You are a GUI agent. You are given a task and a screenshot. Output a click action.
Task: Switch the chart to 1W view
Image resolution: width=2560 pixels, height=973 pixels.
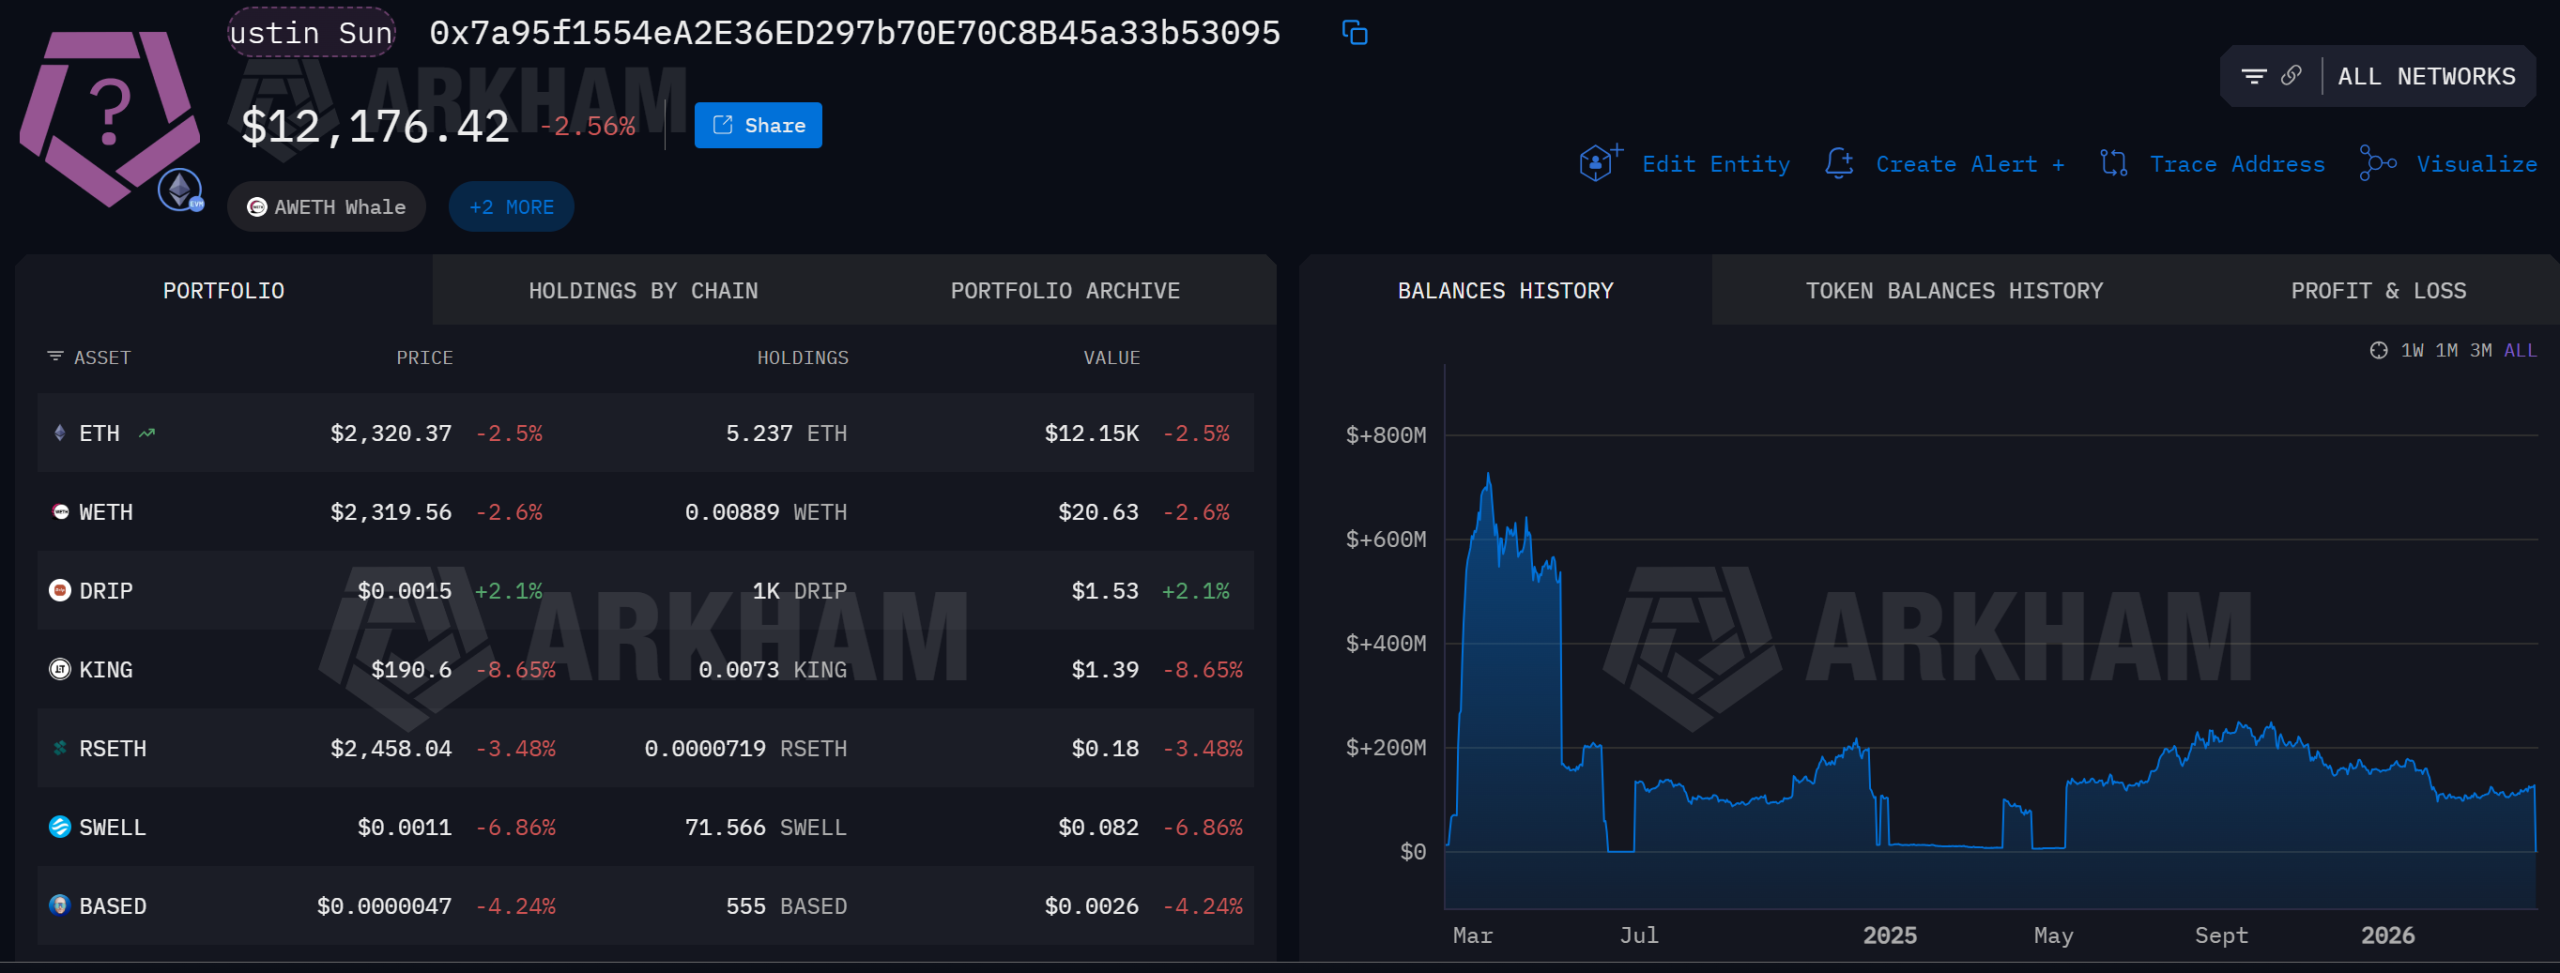tap(2411, 350)
